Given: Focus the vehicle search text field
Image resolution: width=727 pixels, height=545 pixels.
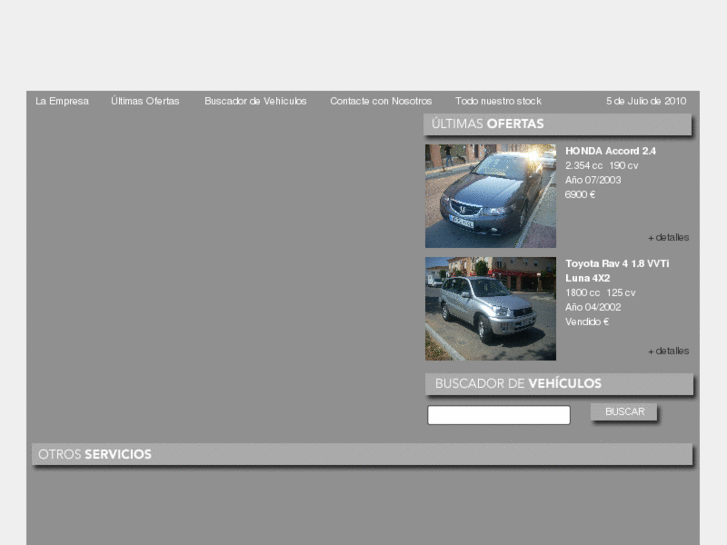Looking at the screenshot, I should [x=498, y=414].
